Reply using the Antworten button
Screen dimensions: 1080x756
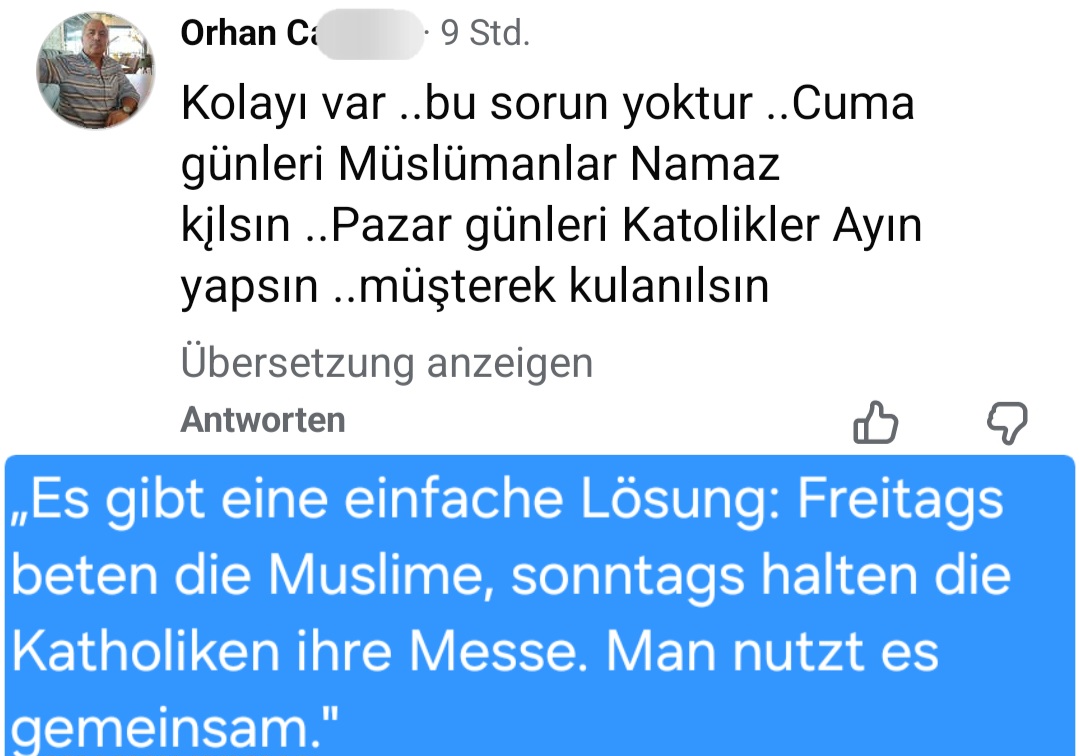click(263, 420)
